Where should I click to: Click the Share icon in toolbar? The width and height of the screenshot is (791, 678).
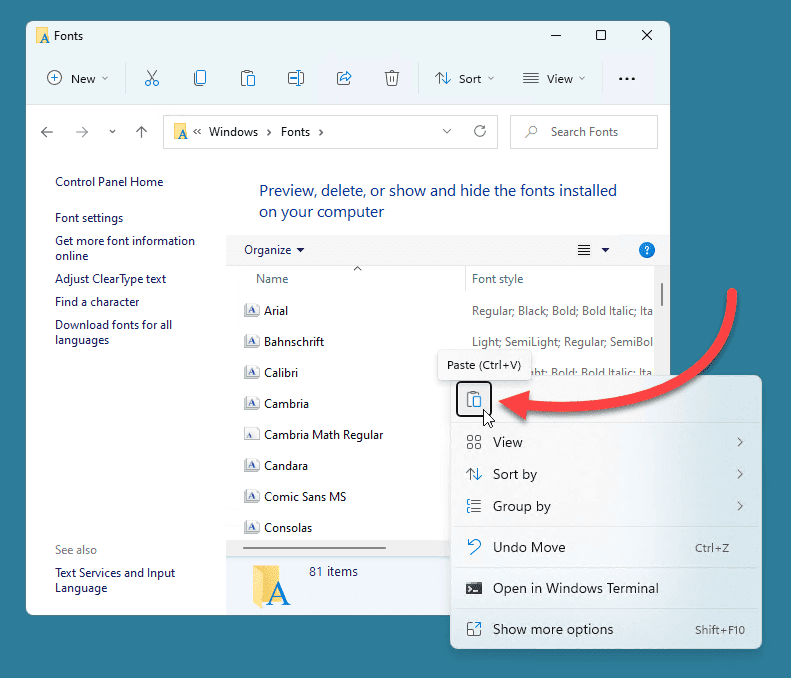(x=344, y=78)
